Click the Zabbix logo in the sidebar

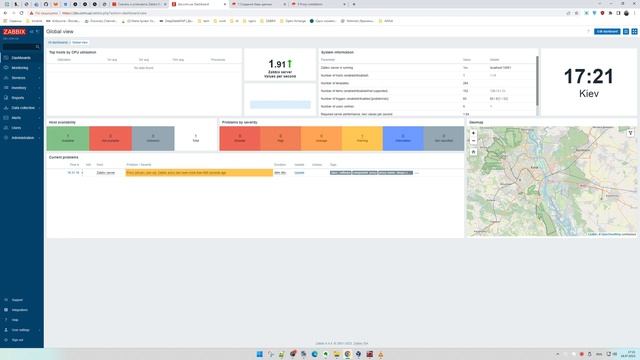tap(14, 31)
